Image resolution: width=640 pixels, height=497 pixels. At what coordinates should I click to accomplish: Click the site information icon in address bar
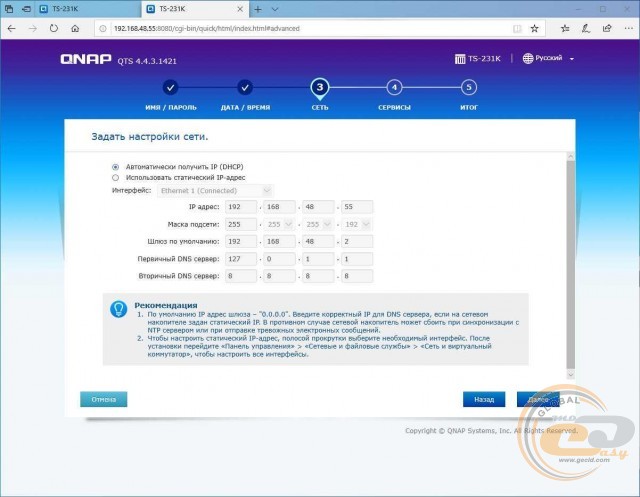click(x=103, y=29)
